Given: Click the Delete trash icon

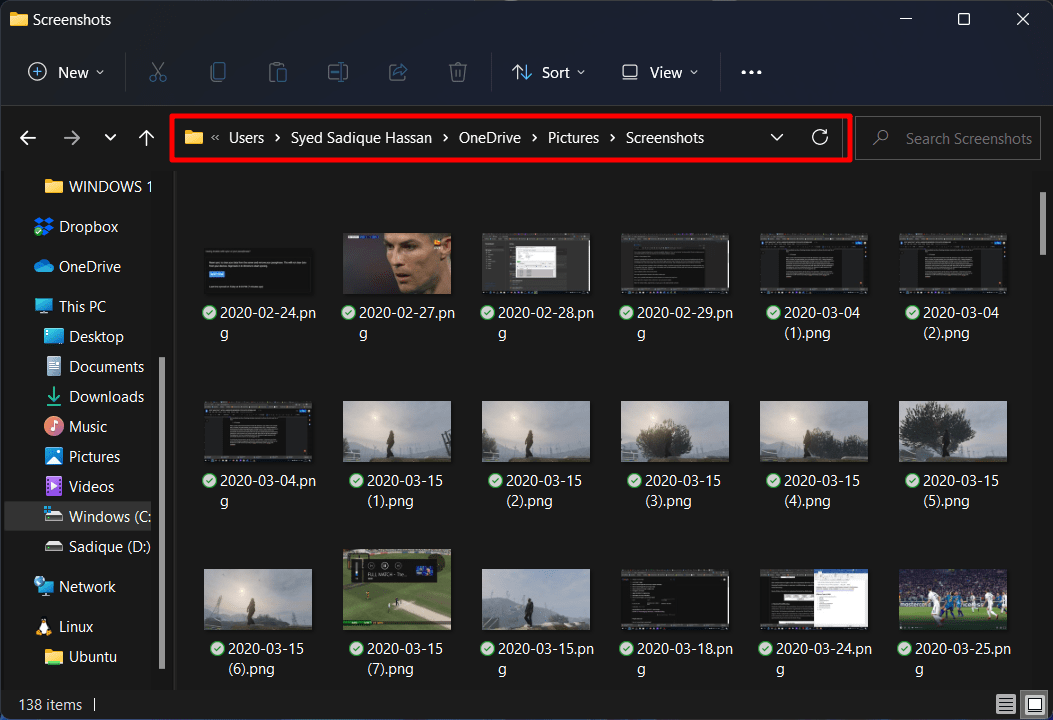Looking at the screenshot, I should 458,72.
